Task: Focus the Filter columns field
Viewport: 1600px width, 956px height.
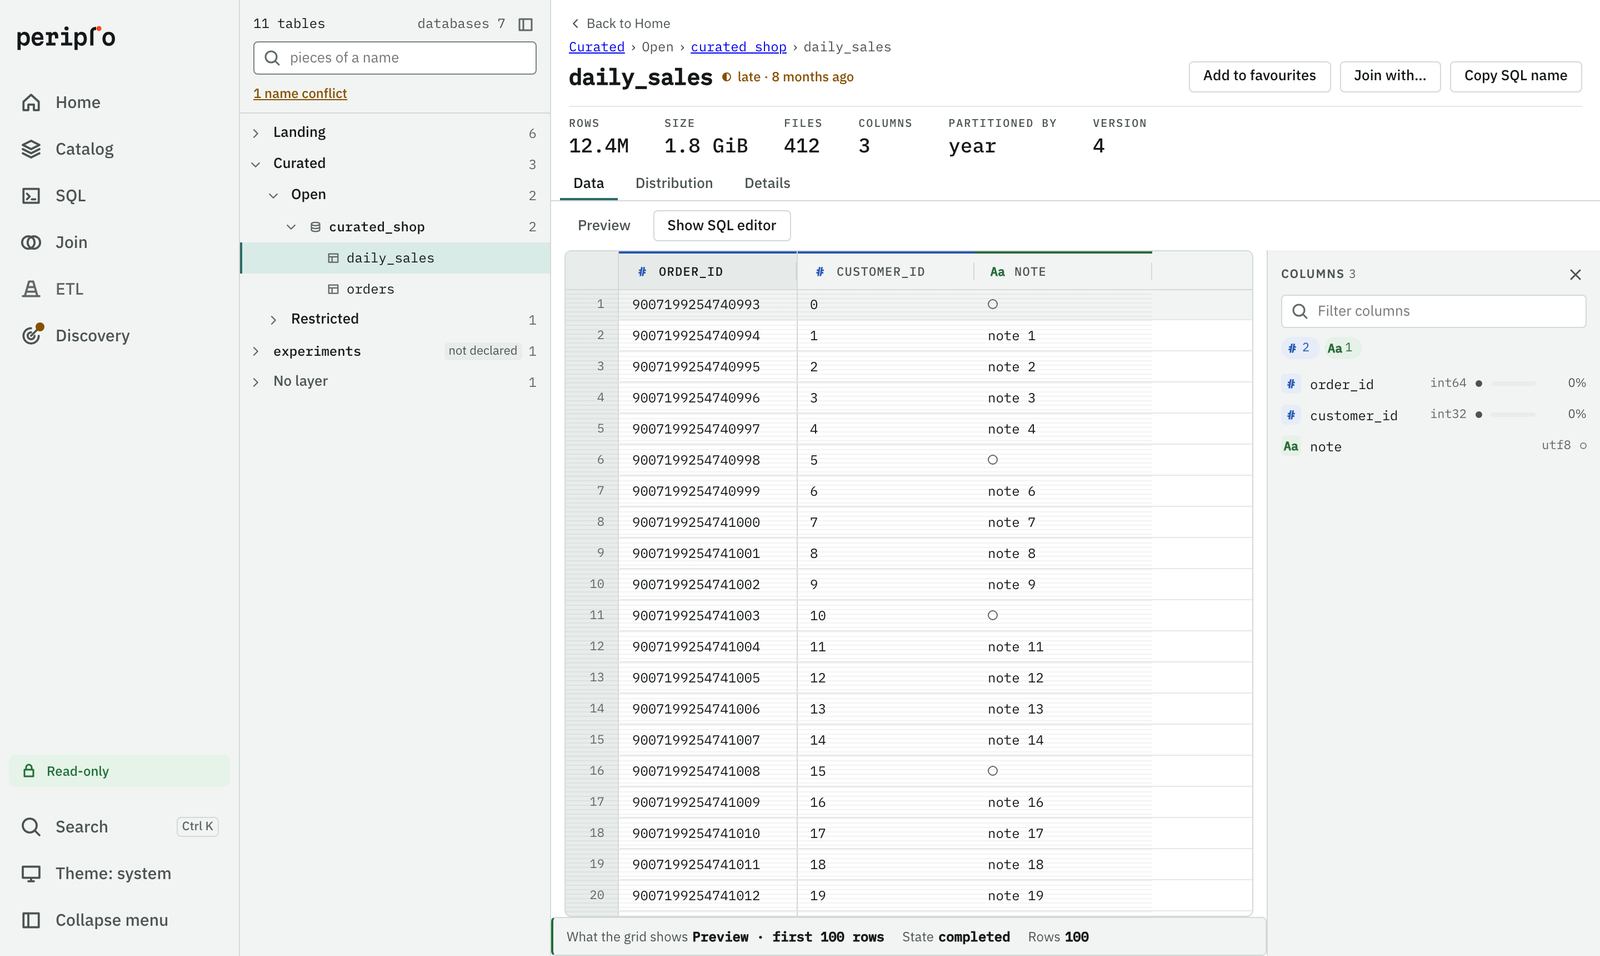Action: (1434, 311)
